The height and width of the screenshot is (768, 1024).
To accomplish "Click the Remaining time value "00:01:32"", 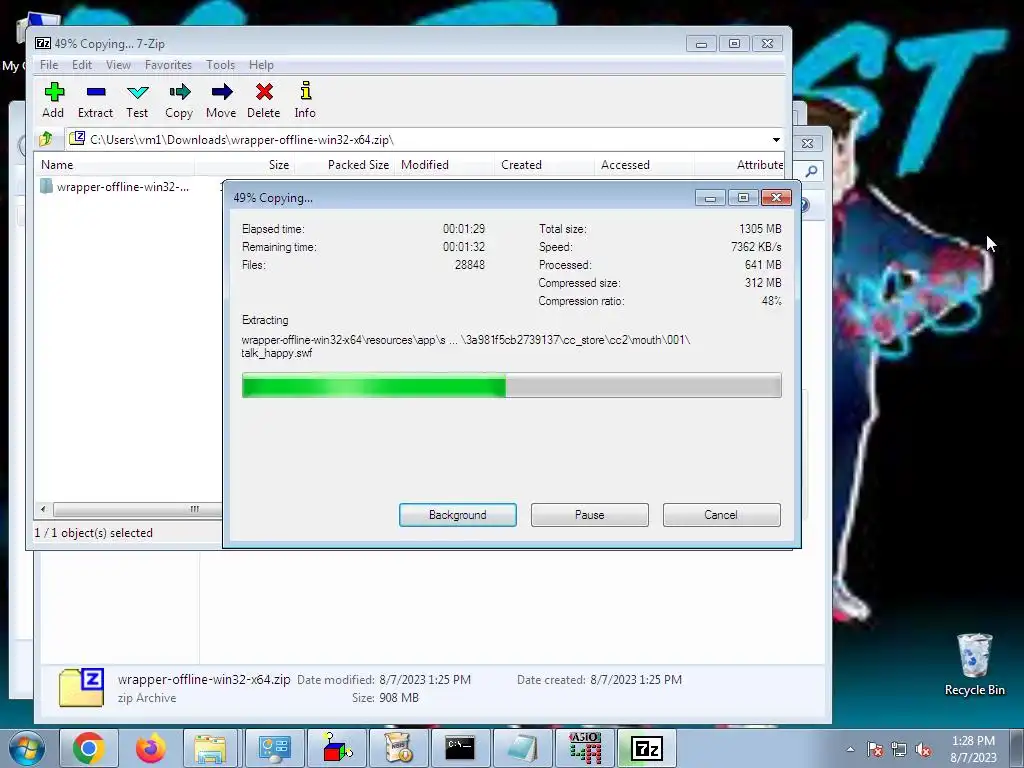I will pos(464,247).
